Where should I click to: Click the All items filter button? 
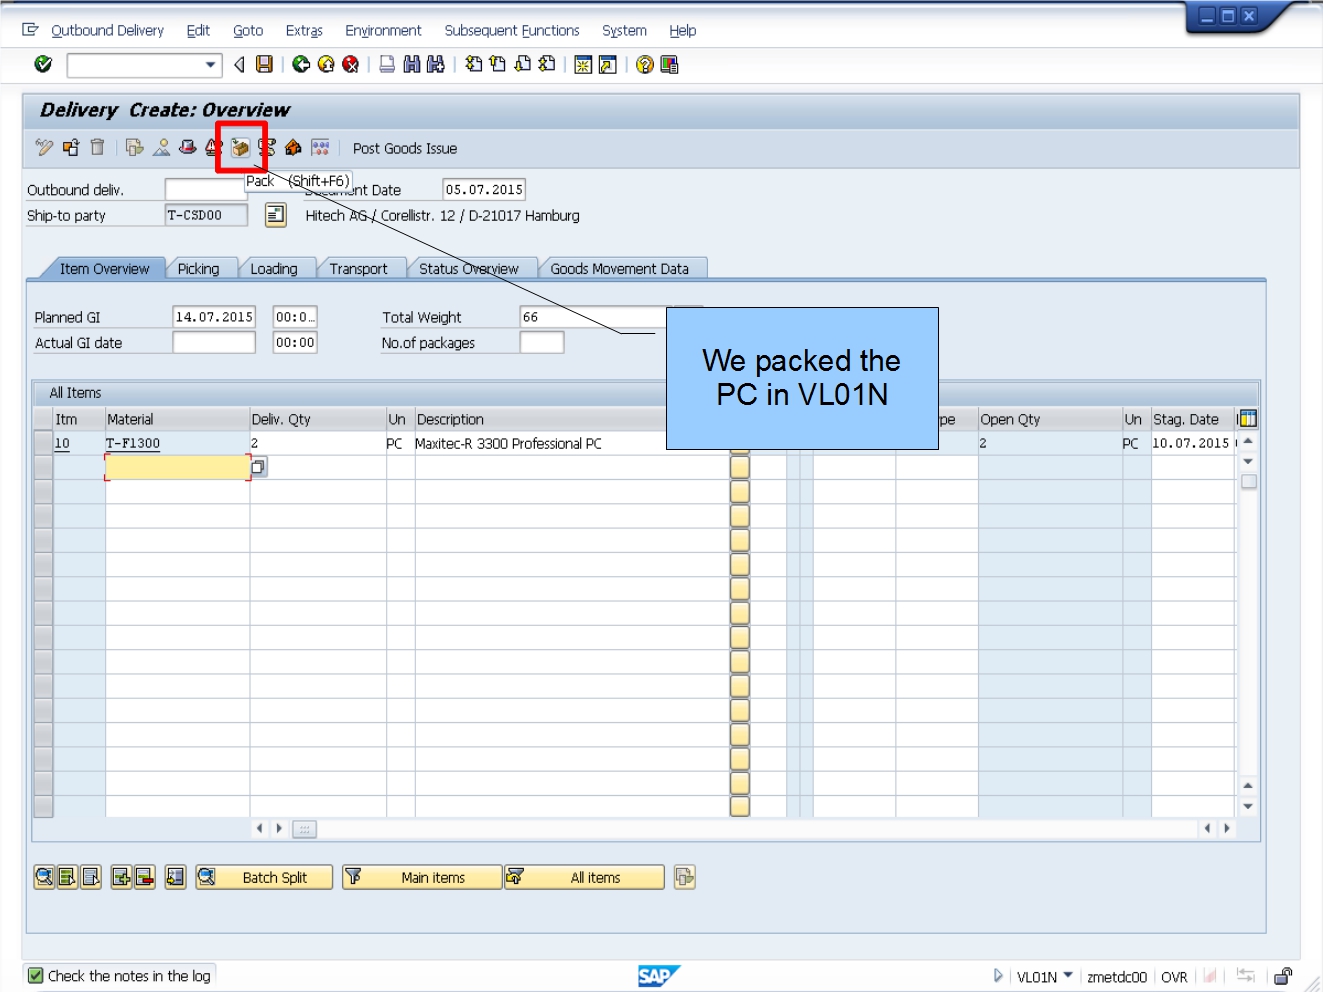tap(584, 877)
